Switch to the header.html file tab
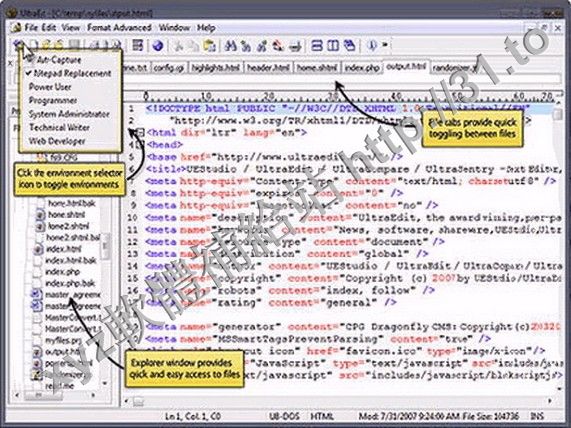Viewport: 571px width, 428px height. tap(268, 68)
